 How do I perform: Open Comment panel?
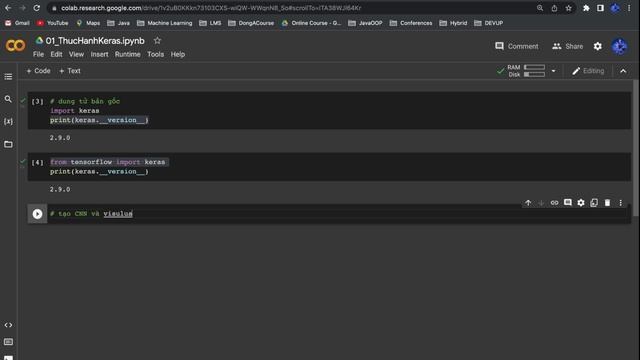tap(517, 46)
